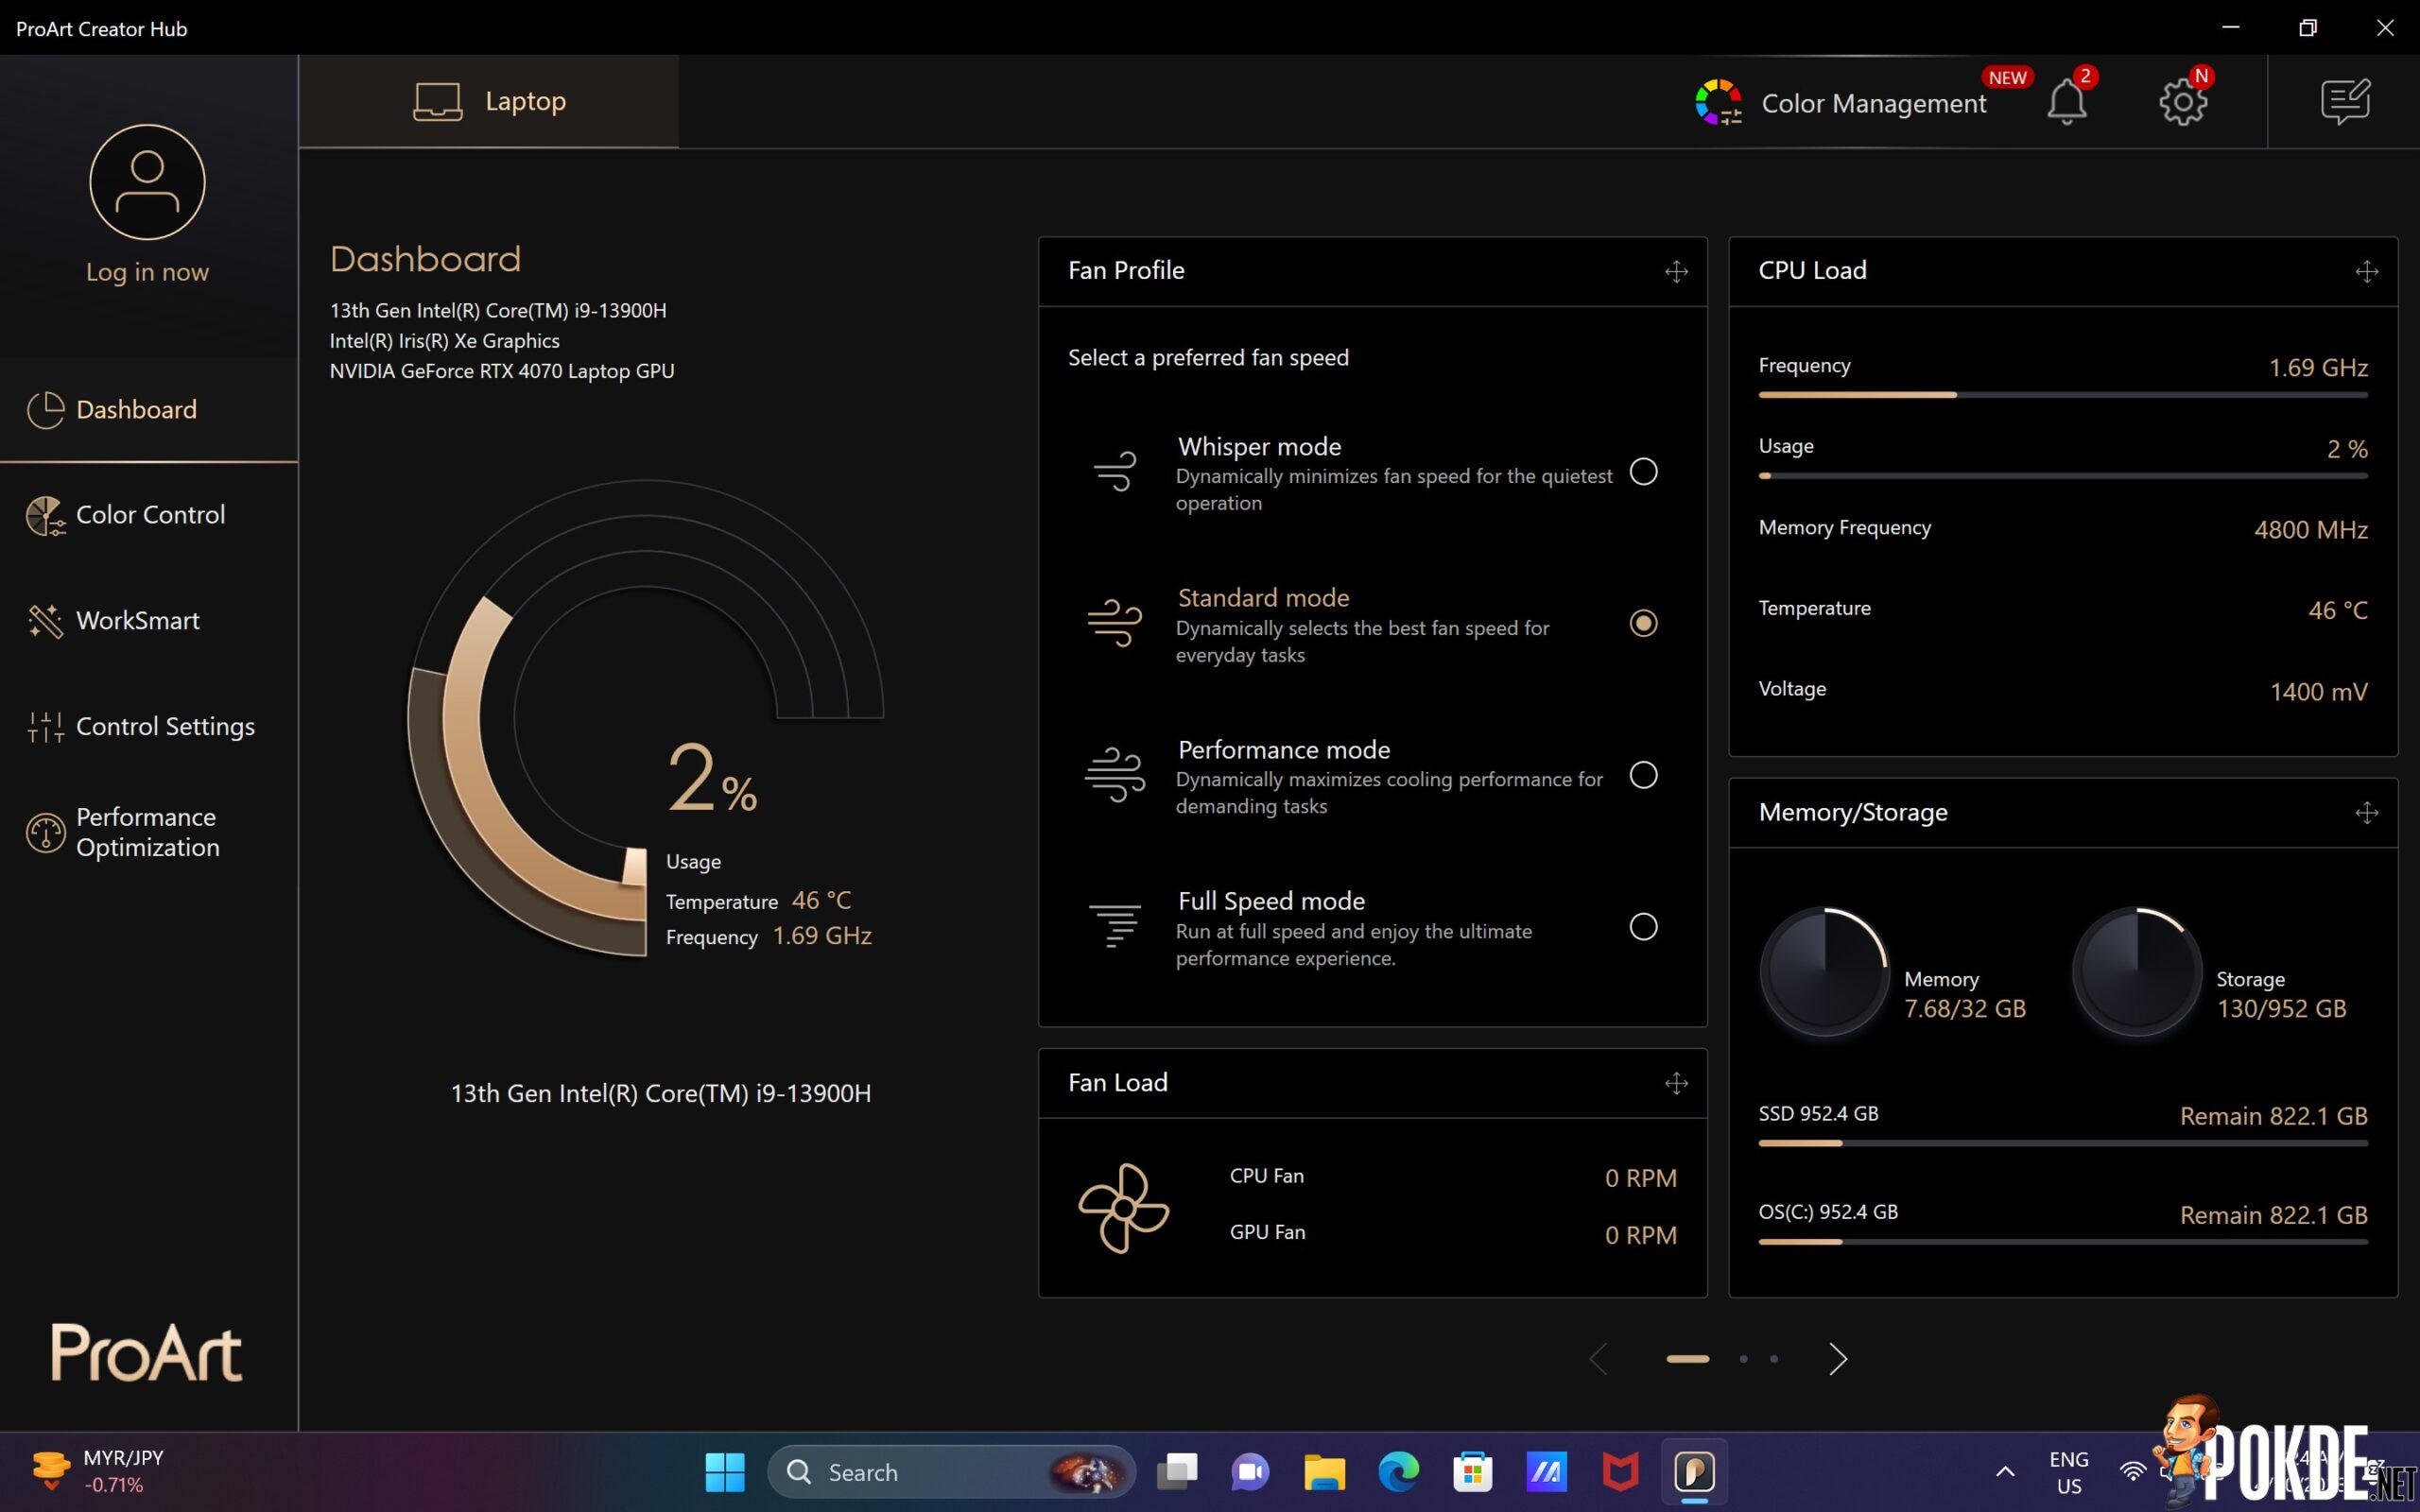This screenshot has height=1512, width=2420.
Task: Click the fan icon in Fan Load
Action: pyautogui.click(x=1124, y=1208)
